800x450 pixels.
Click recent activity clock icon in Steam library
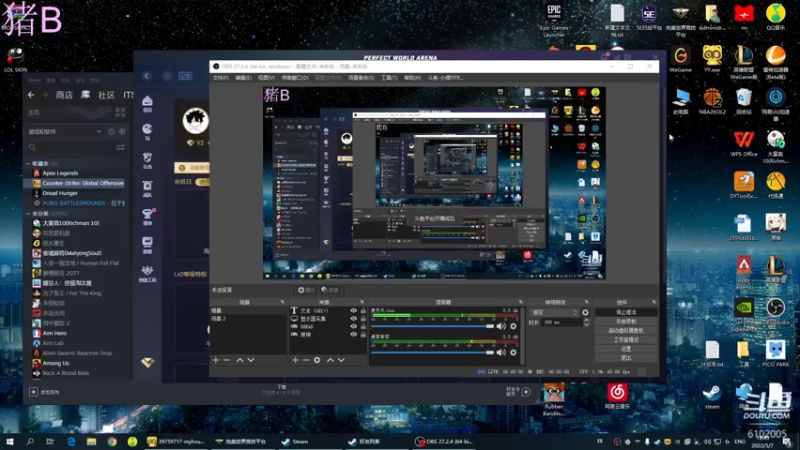(111, 132)
